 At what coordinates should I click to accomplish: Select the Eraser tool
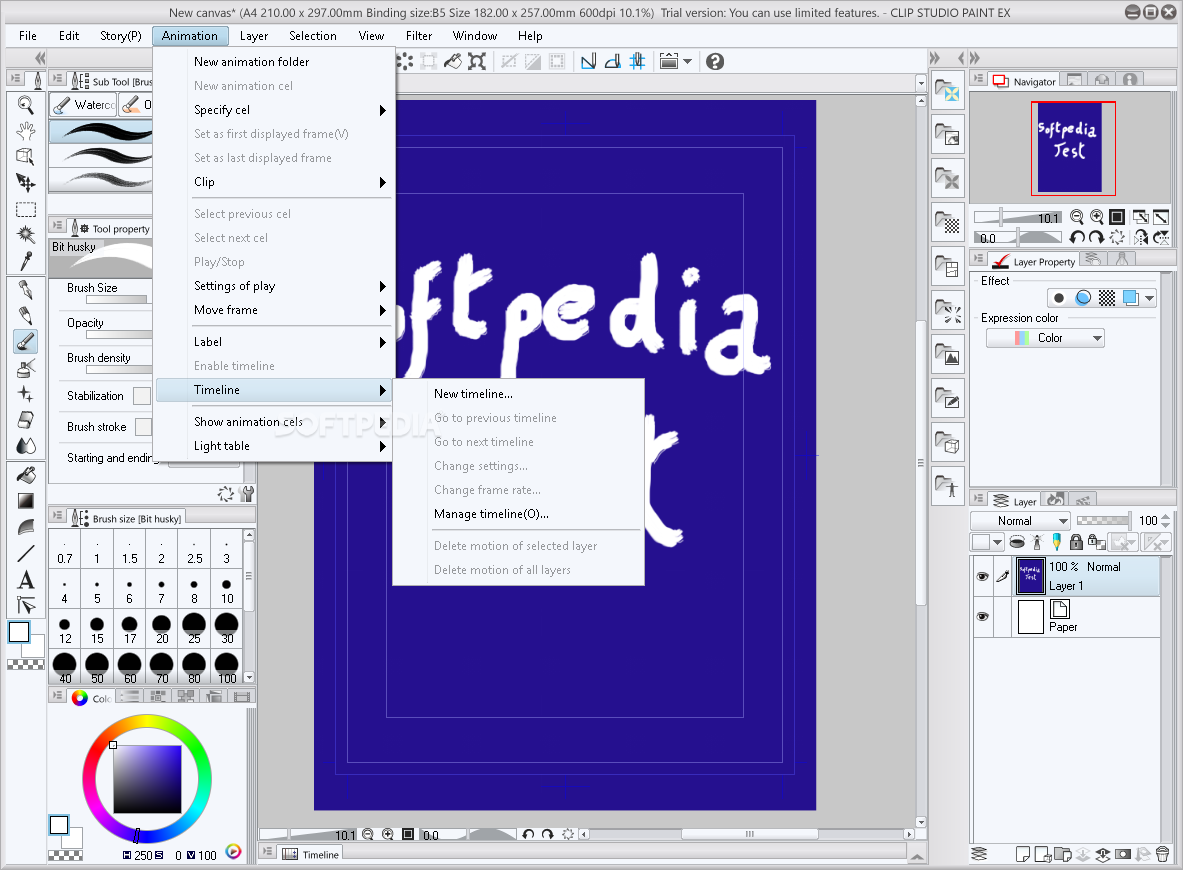click(x=26, y=420)
